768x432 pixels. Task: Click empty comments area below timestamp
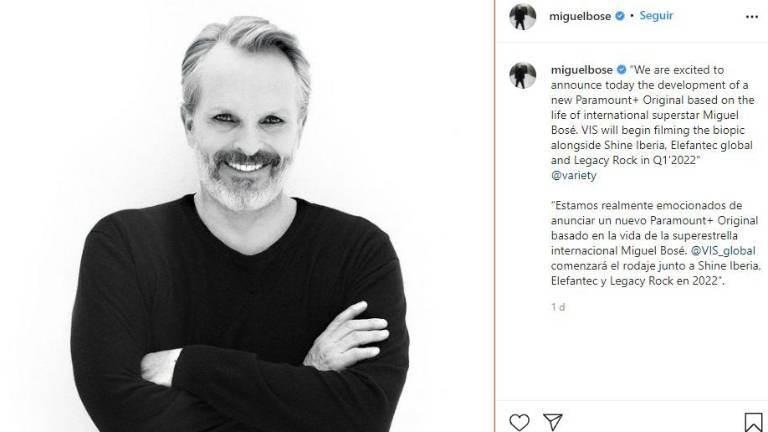click(x=632, y=358)
